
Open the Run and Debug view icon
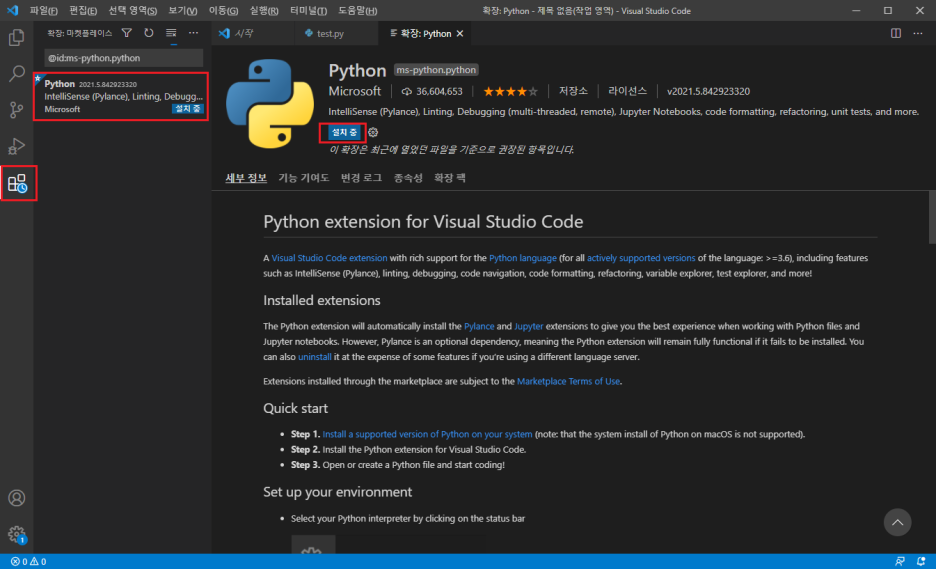click(x=17, y=146)
